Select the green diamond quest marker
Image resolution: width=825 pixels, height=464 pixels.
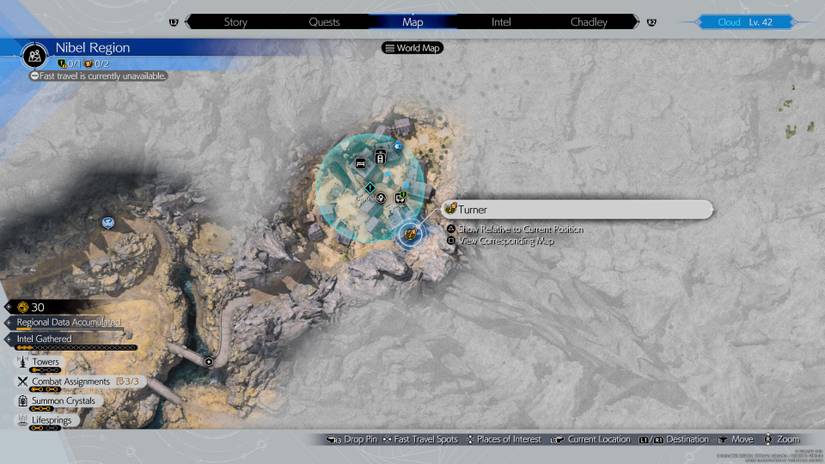[370, 186]
